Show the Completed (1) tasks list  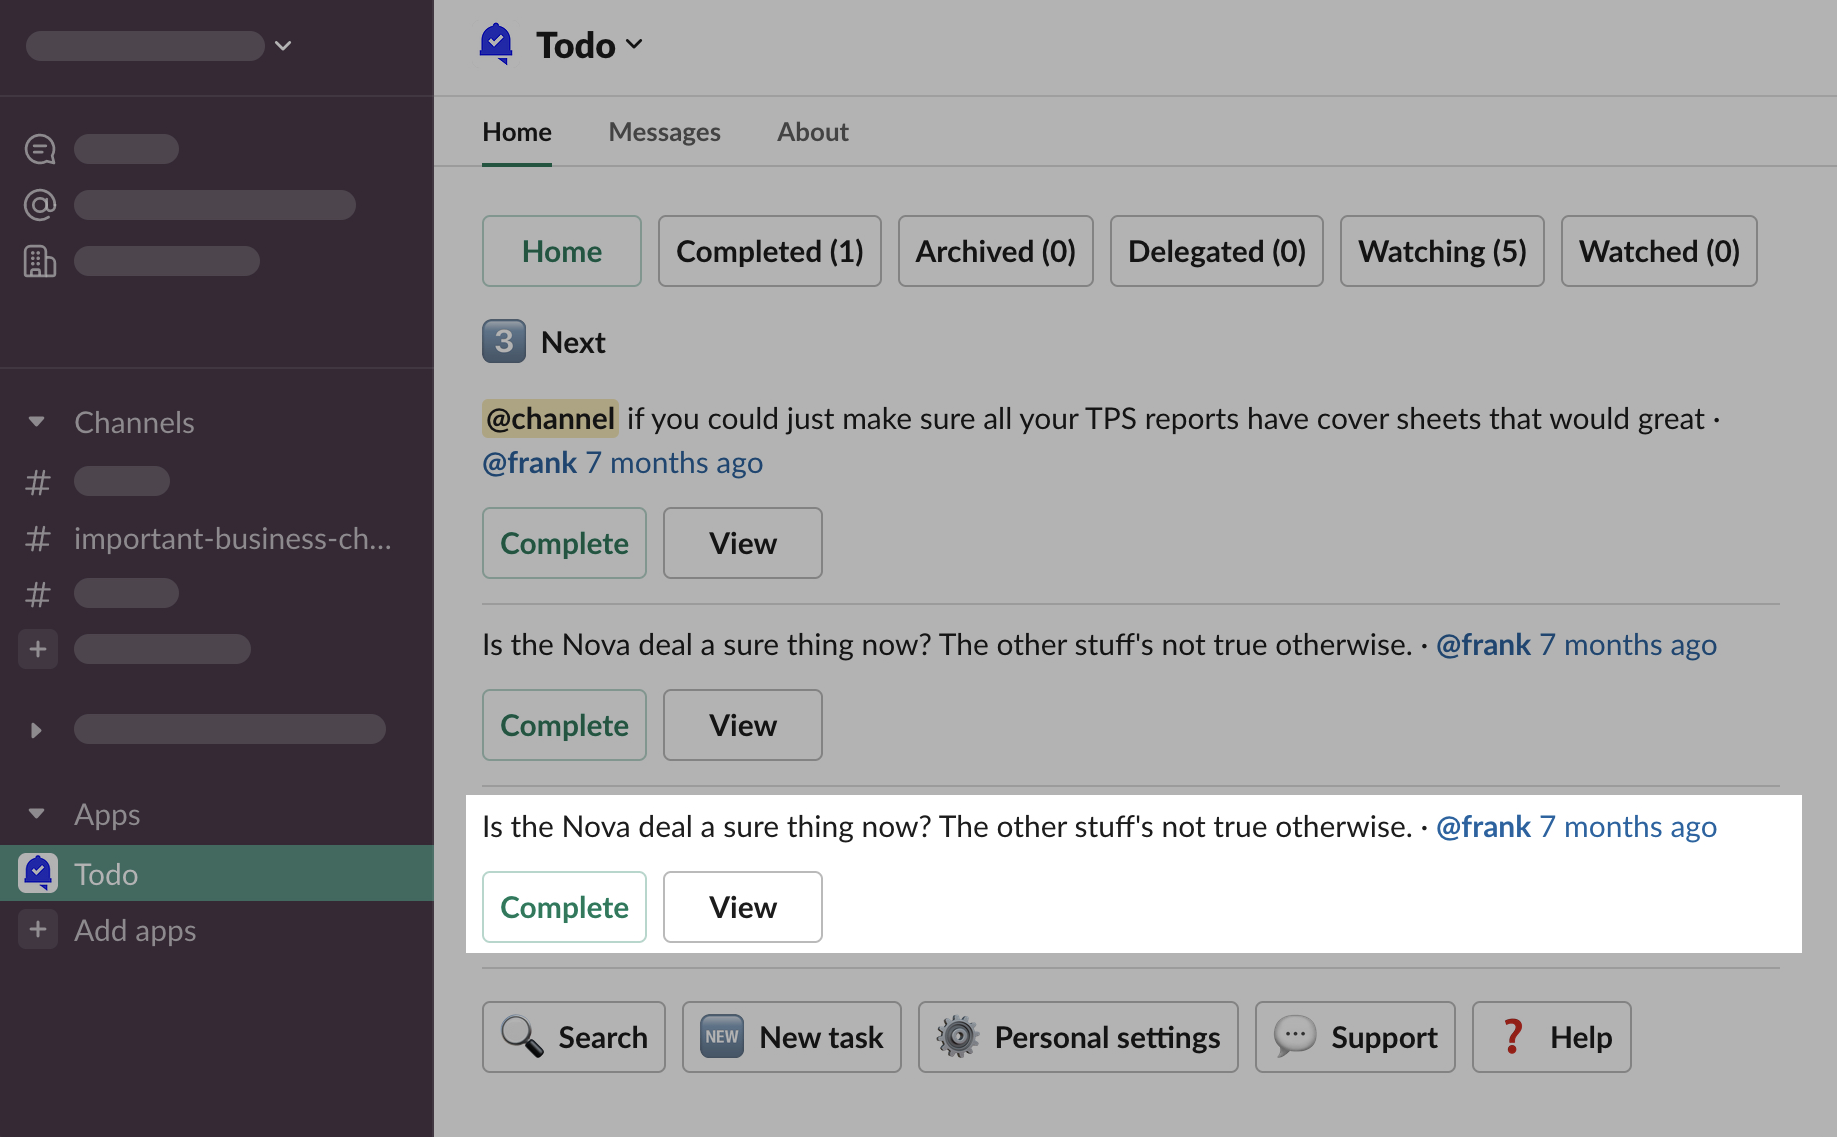click(769, 251)
